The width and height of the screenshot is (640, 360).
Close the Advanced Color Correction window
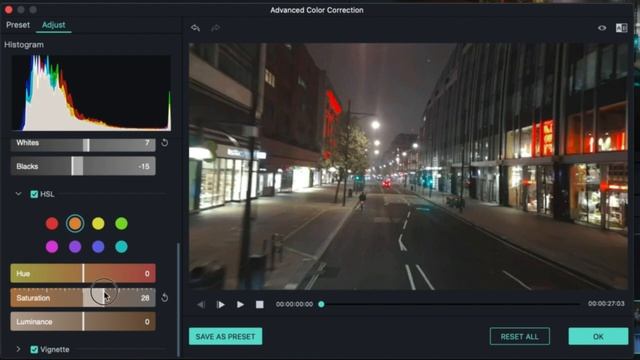point(9,9)
